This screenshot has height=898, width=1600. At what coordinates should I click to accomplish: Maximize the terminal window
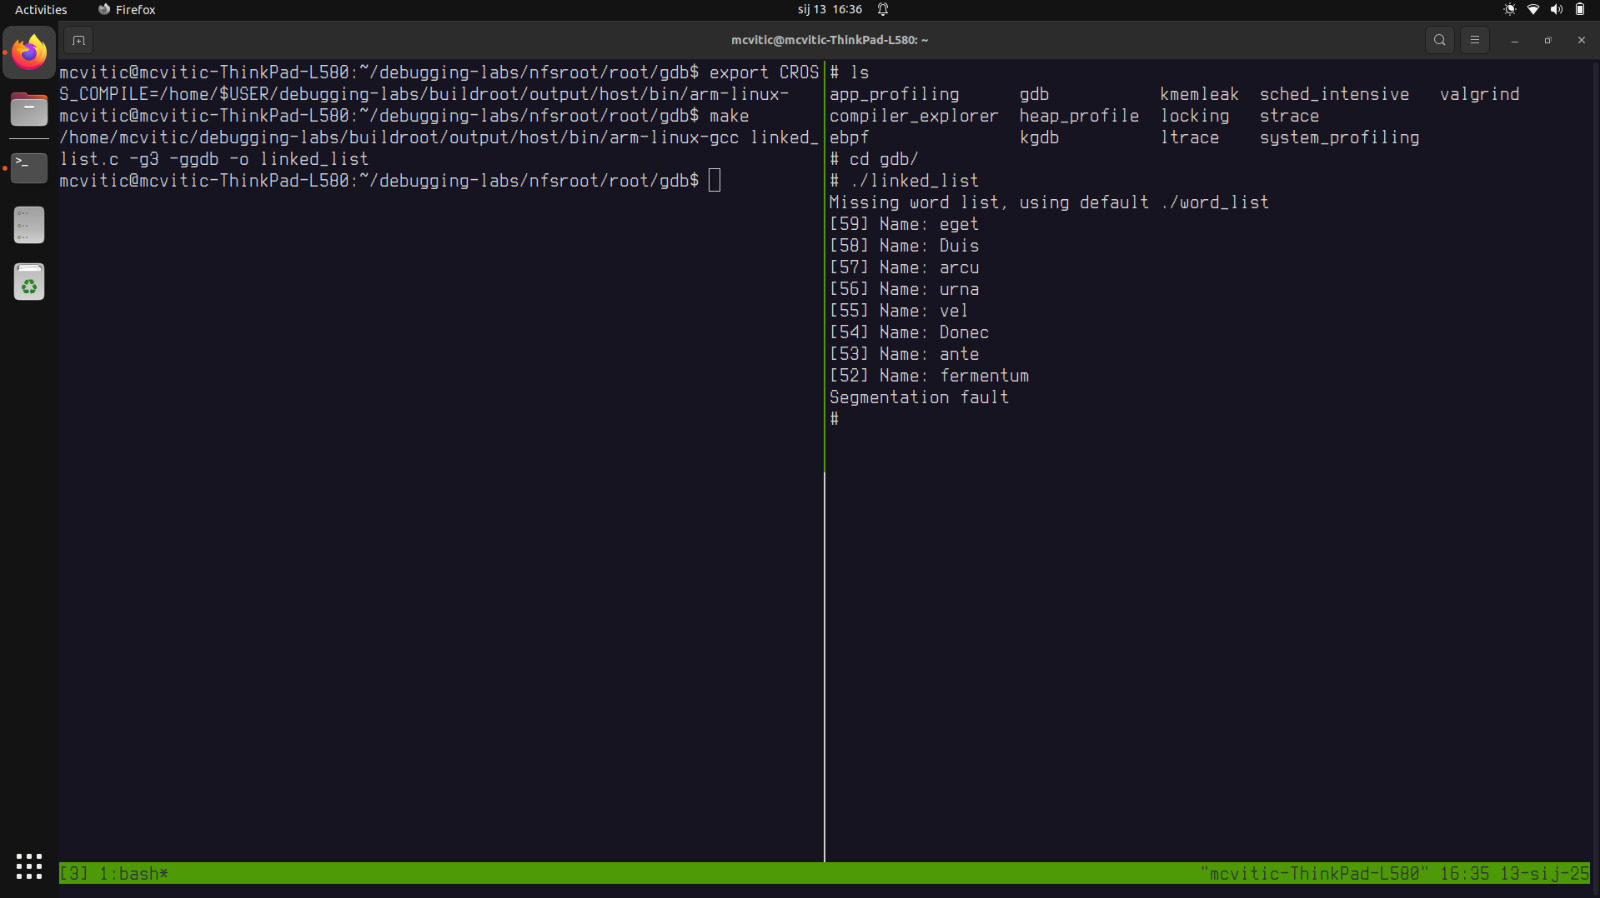[1548, 40]
